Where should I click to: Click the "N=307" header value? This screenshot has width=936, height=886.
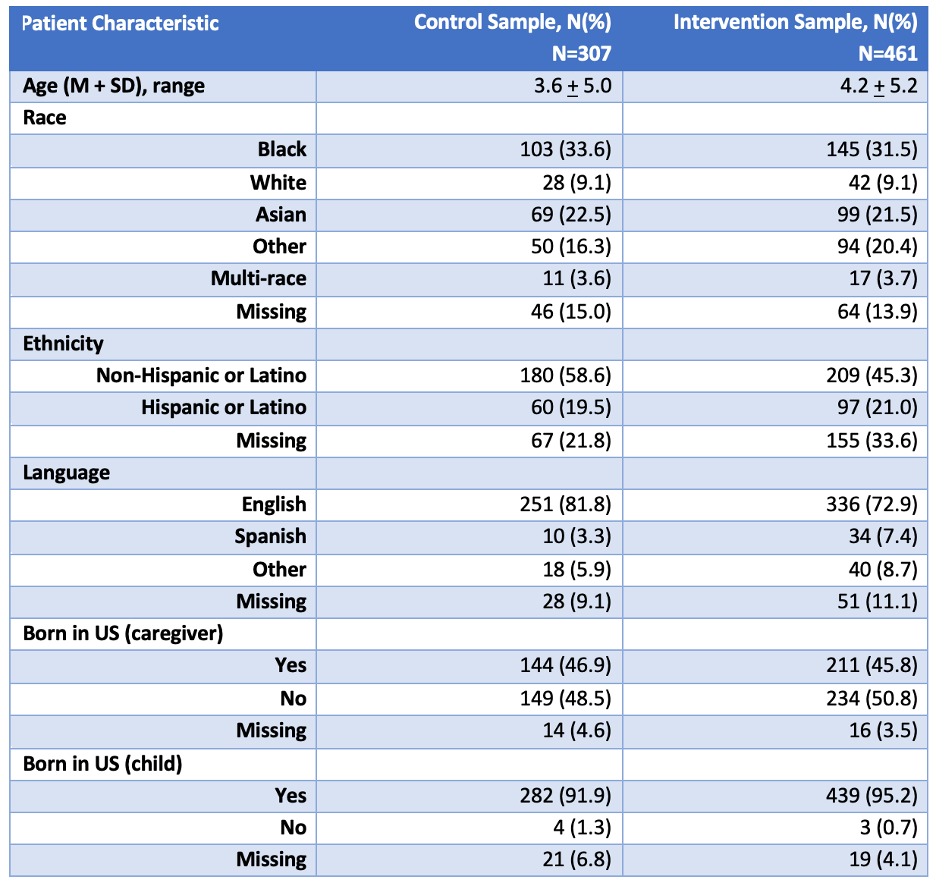coord(581,54)
